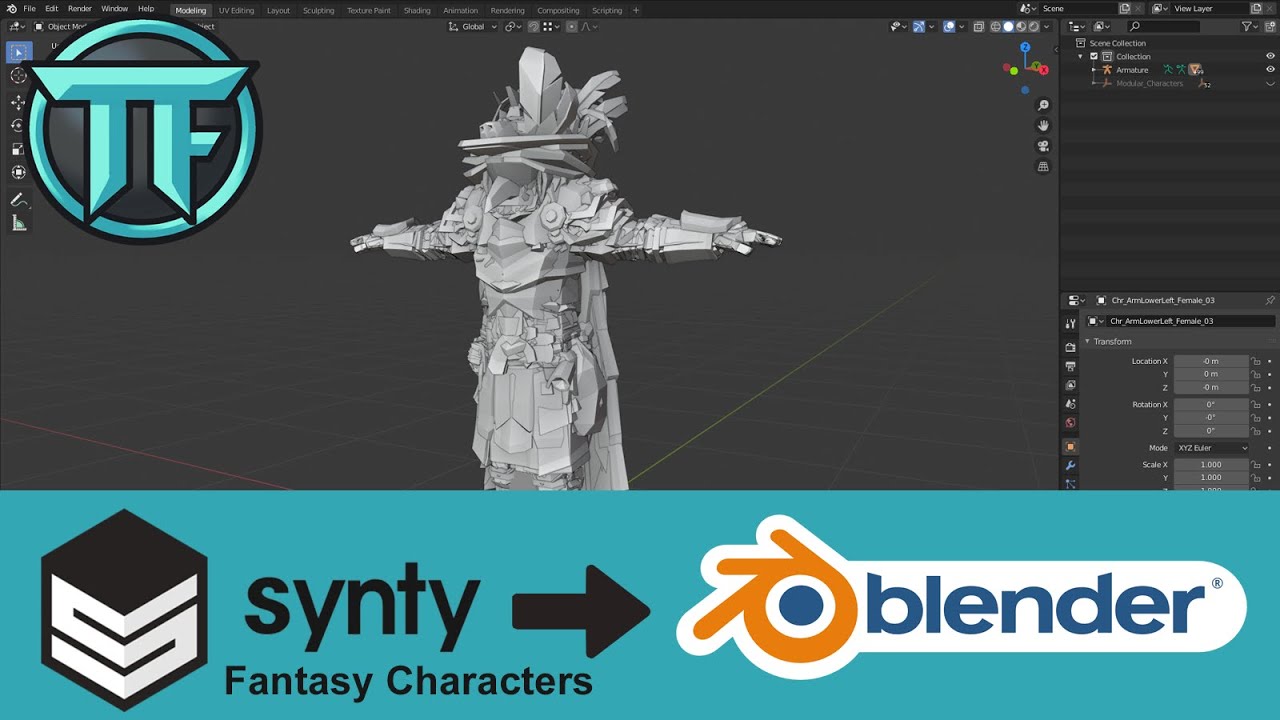Toggle proportional editing button
Viewport: 1280px width, 720px height.
(571, 27)
